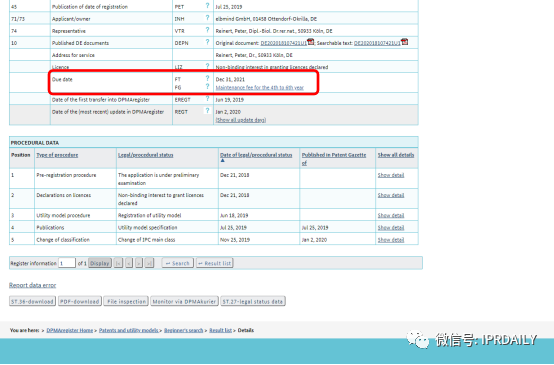
Task: Show detail for Pre-registration procedure row
Action: [x=391, y=175]
